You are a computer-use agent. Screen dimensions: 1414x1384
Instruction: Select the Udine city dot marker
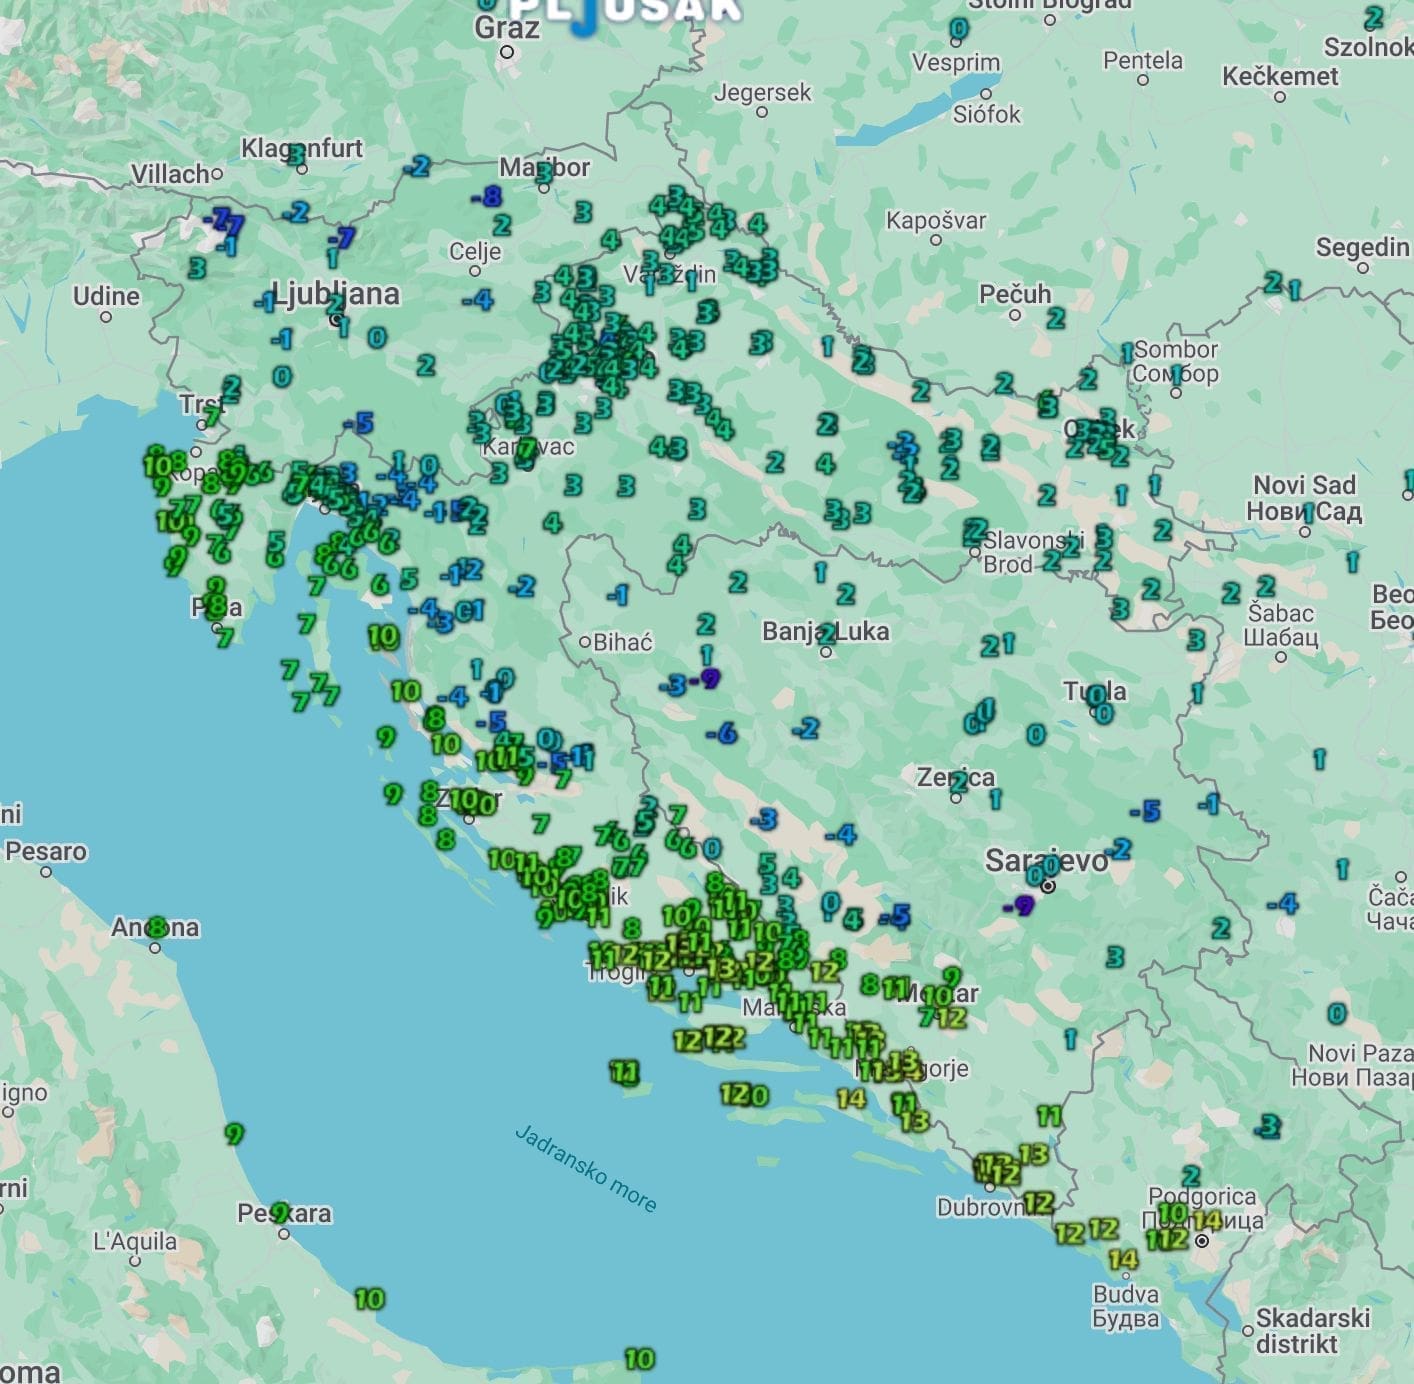(106, 317)
